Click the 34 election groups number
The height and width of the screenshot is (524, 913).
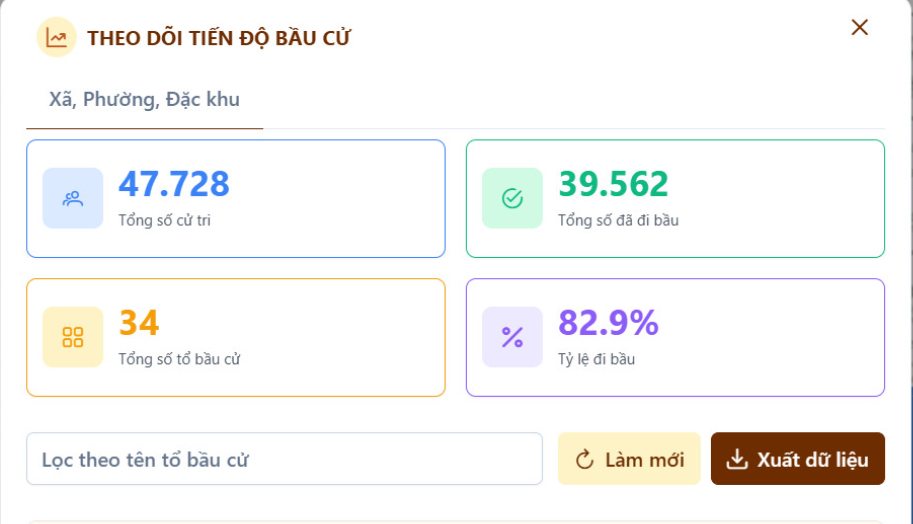coord(139,323)
